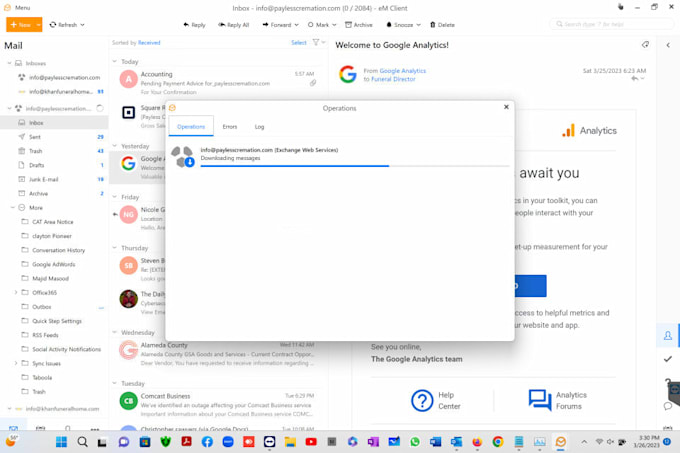The image size is (680, 453).
Task: Archive the selected message
Action: [x=359, y=25]
